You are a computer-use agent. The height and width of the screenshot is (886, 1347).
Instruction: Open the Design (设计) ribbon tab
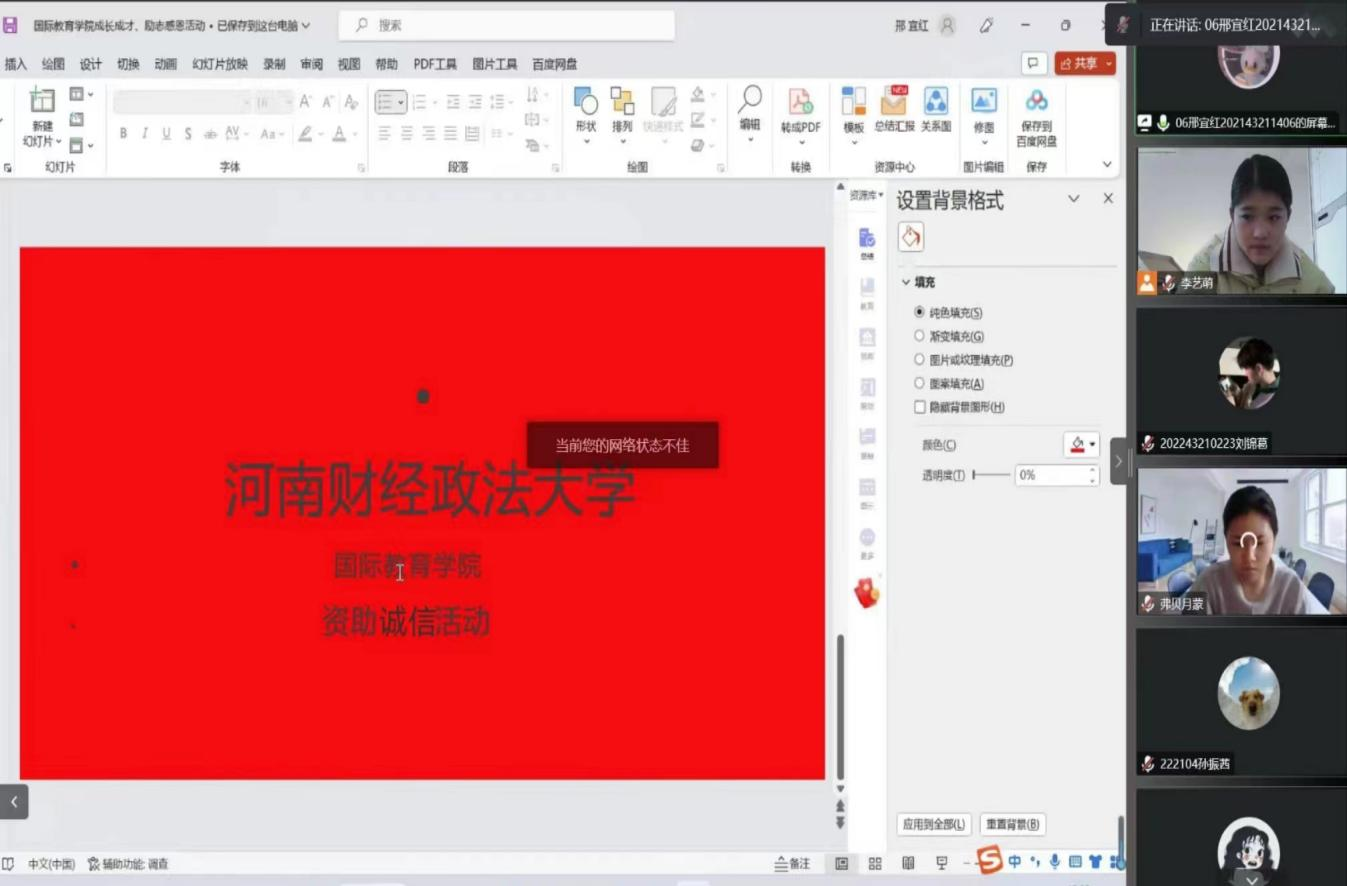[91, 64]
